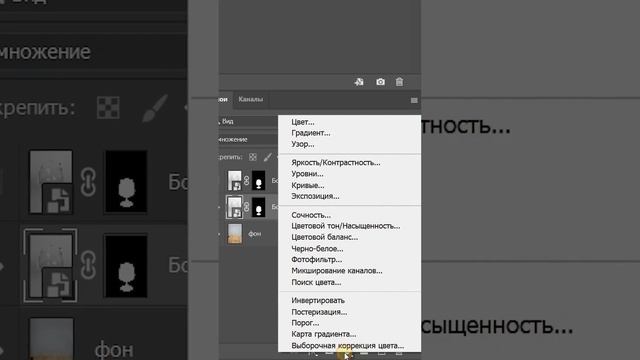
Task: Open the Вид layer filter dropdown
Action: (249, 121)
